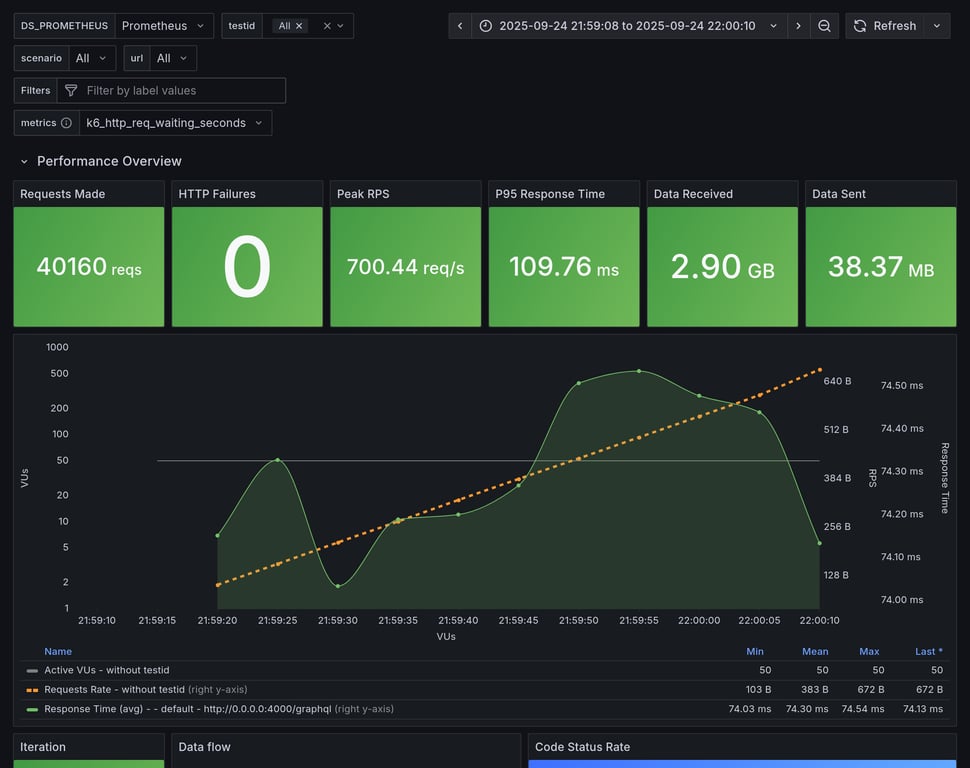Click response time dip point near 21:59:30
This screenshot has width=970, height=768.
pyautogui.click(x=338, y=586)
